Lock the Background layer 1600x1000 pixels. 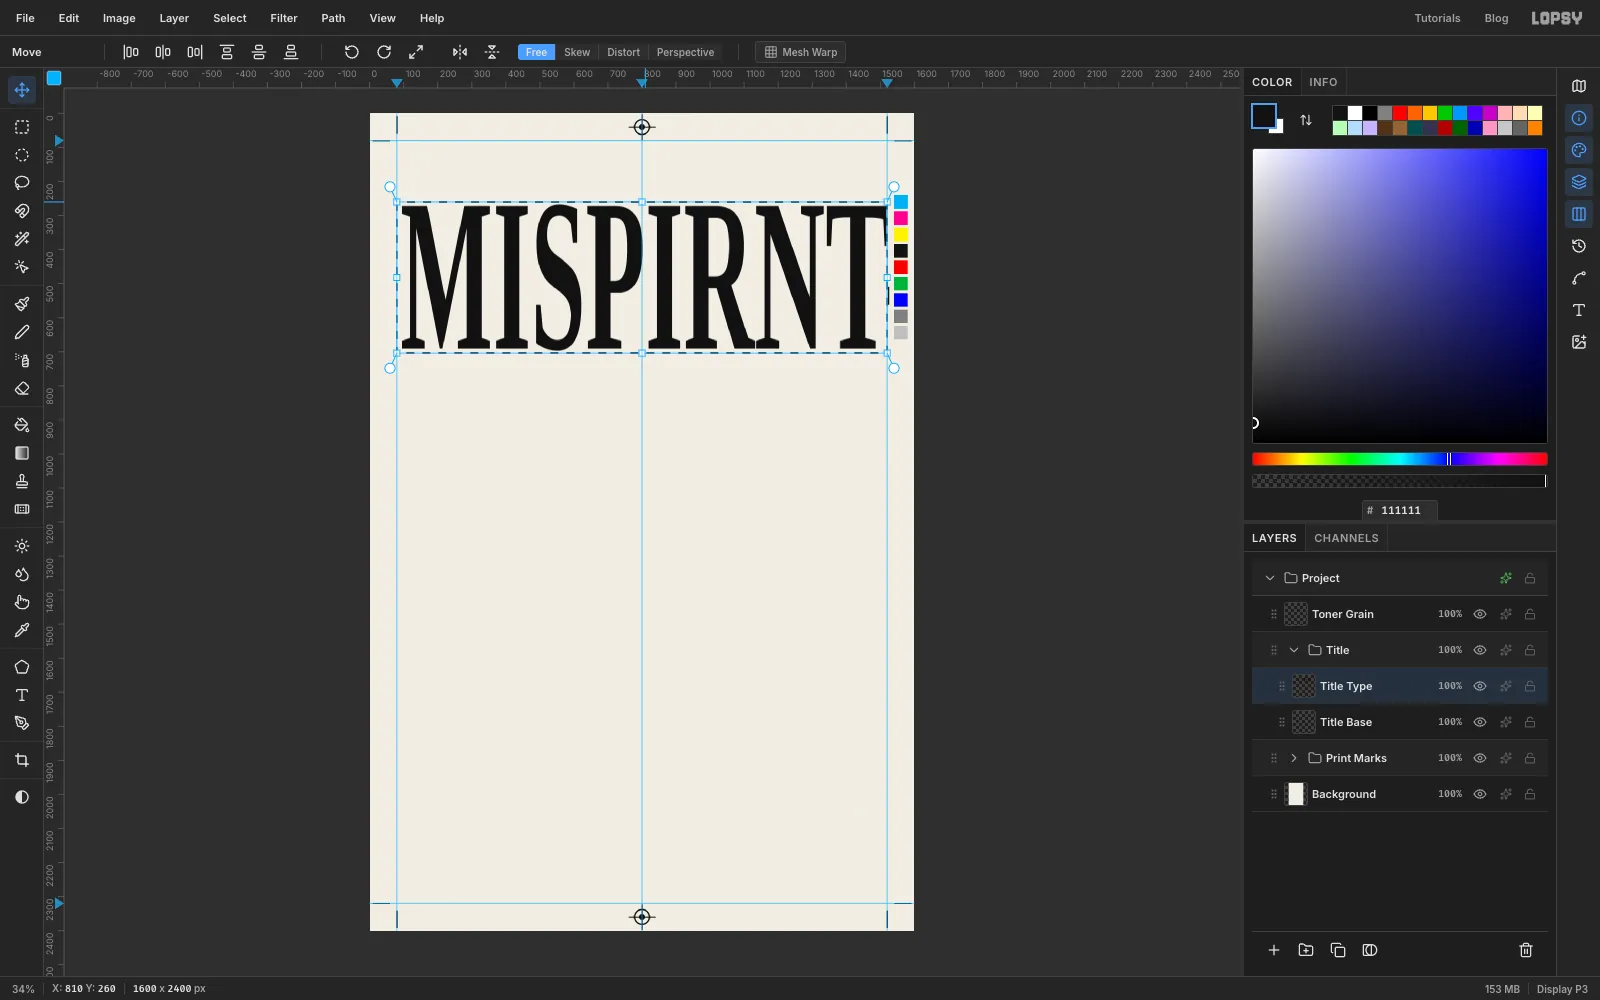1530,794
